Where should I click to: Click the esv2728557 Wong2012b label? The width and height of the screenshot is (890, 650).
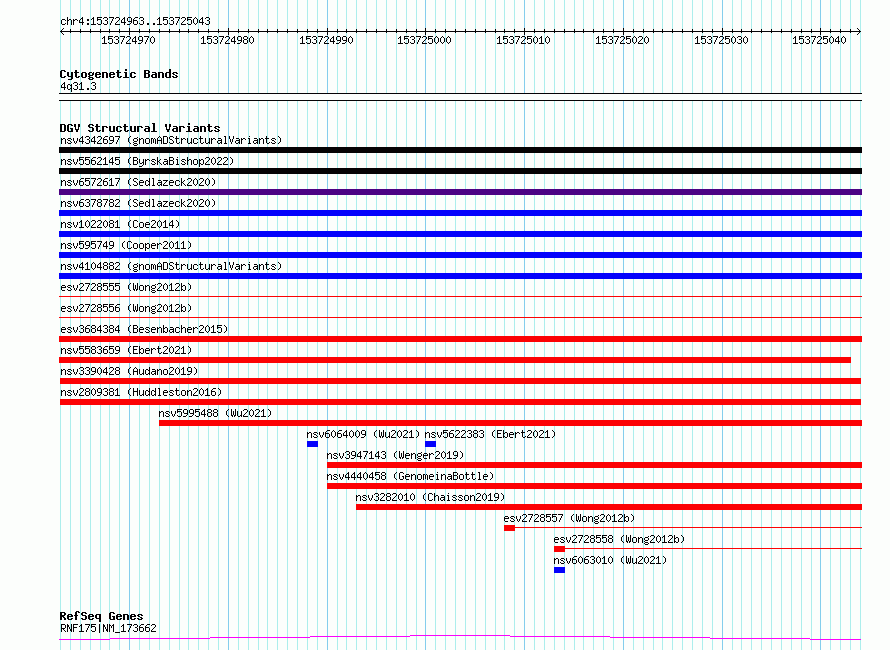click(569, 518)
